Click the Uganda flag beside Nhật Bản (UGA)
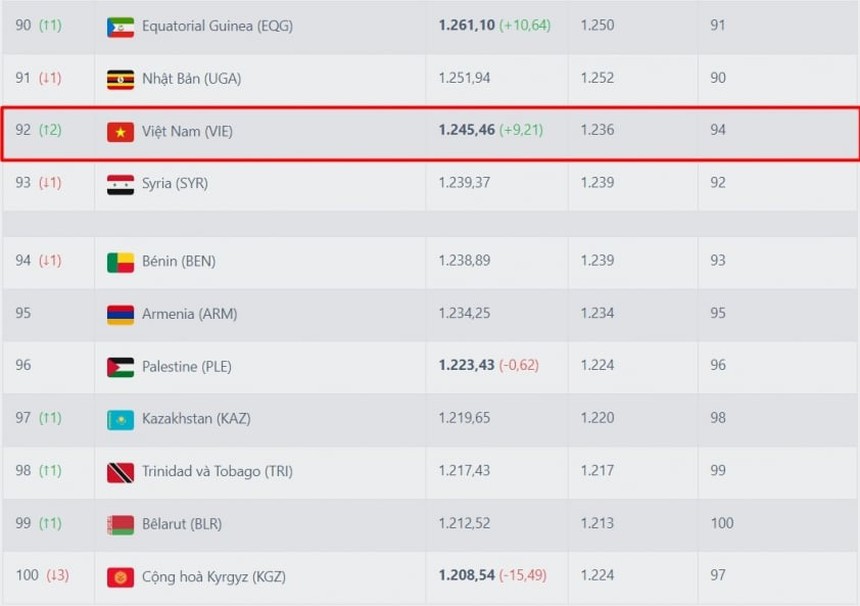The height and width of the screenshot is (606, 860). click(120, 79)
